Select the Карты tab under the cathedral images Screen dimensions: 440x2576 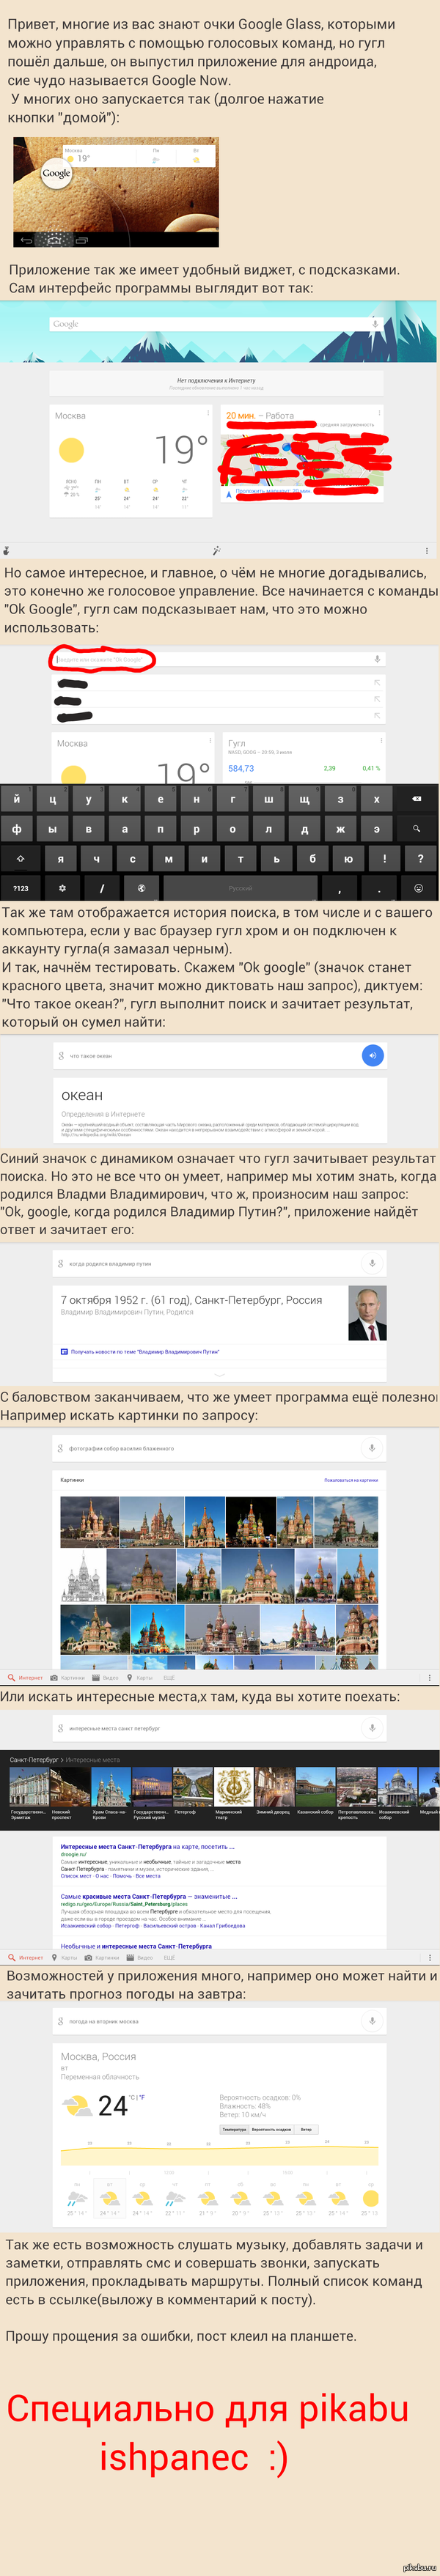tap(140, 1678)
